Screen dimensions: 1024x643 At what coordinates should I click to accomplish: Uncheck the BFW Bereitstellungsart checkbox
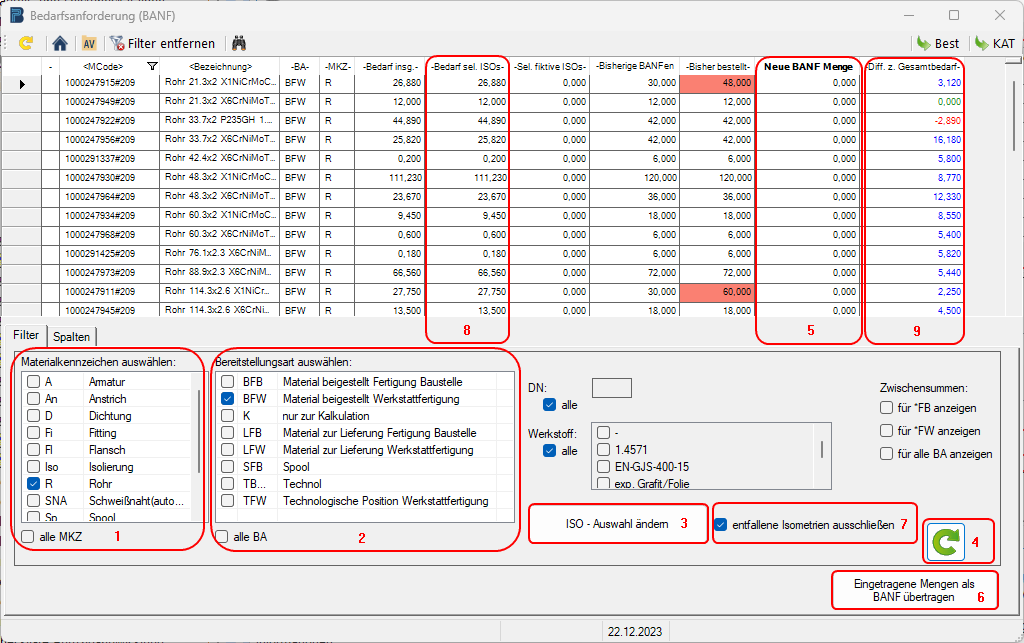[228, 399]
